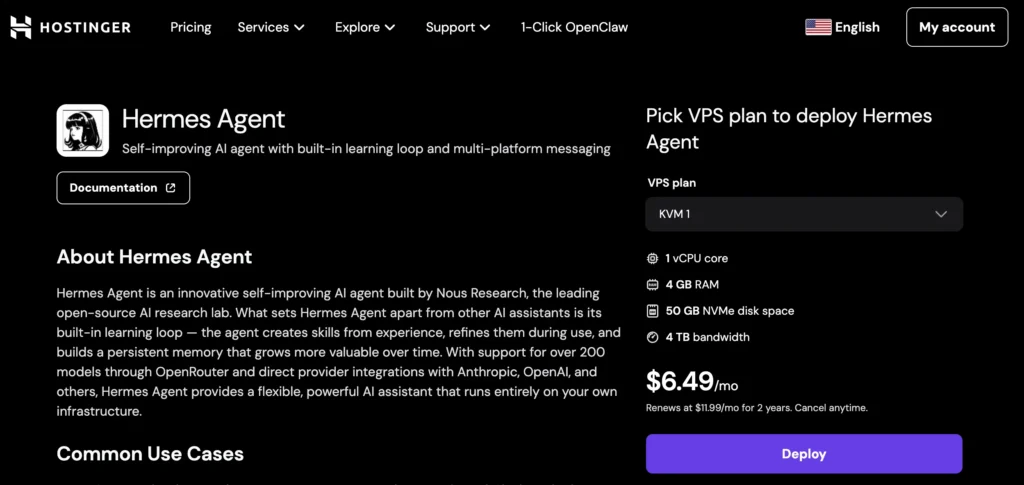This screenshot has height=485, width=1024.
Task: Click the Hostinger logo icon
Action: pos(21,27)
